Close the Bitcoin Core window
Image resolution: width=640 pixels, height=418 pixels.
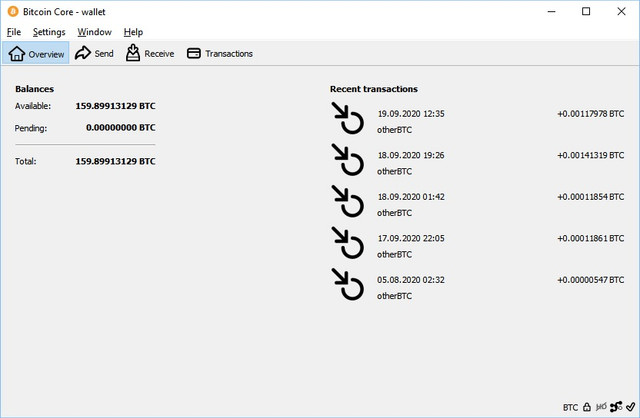tap(621, 11)
